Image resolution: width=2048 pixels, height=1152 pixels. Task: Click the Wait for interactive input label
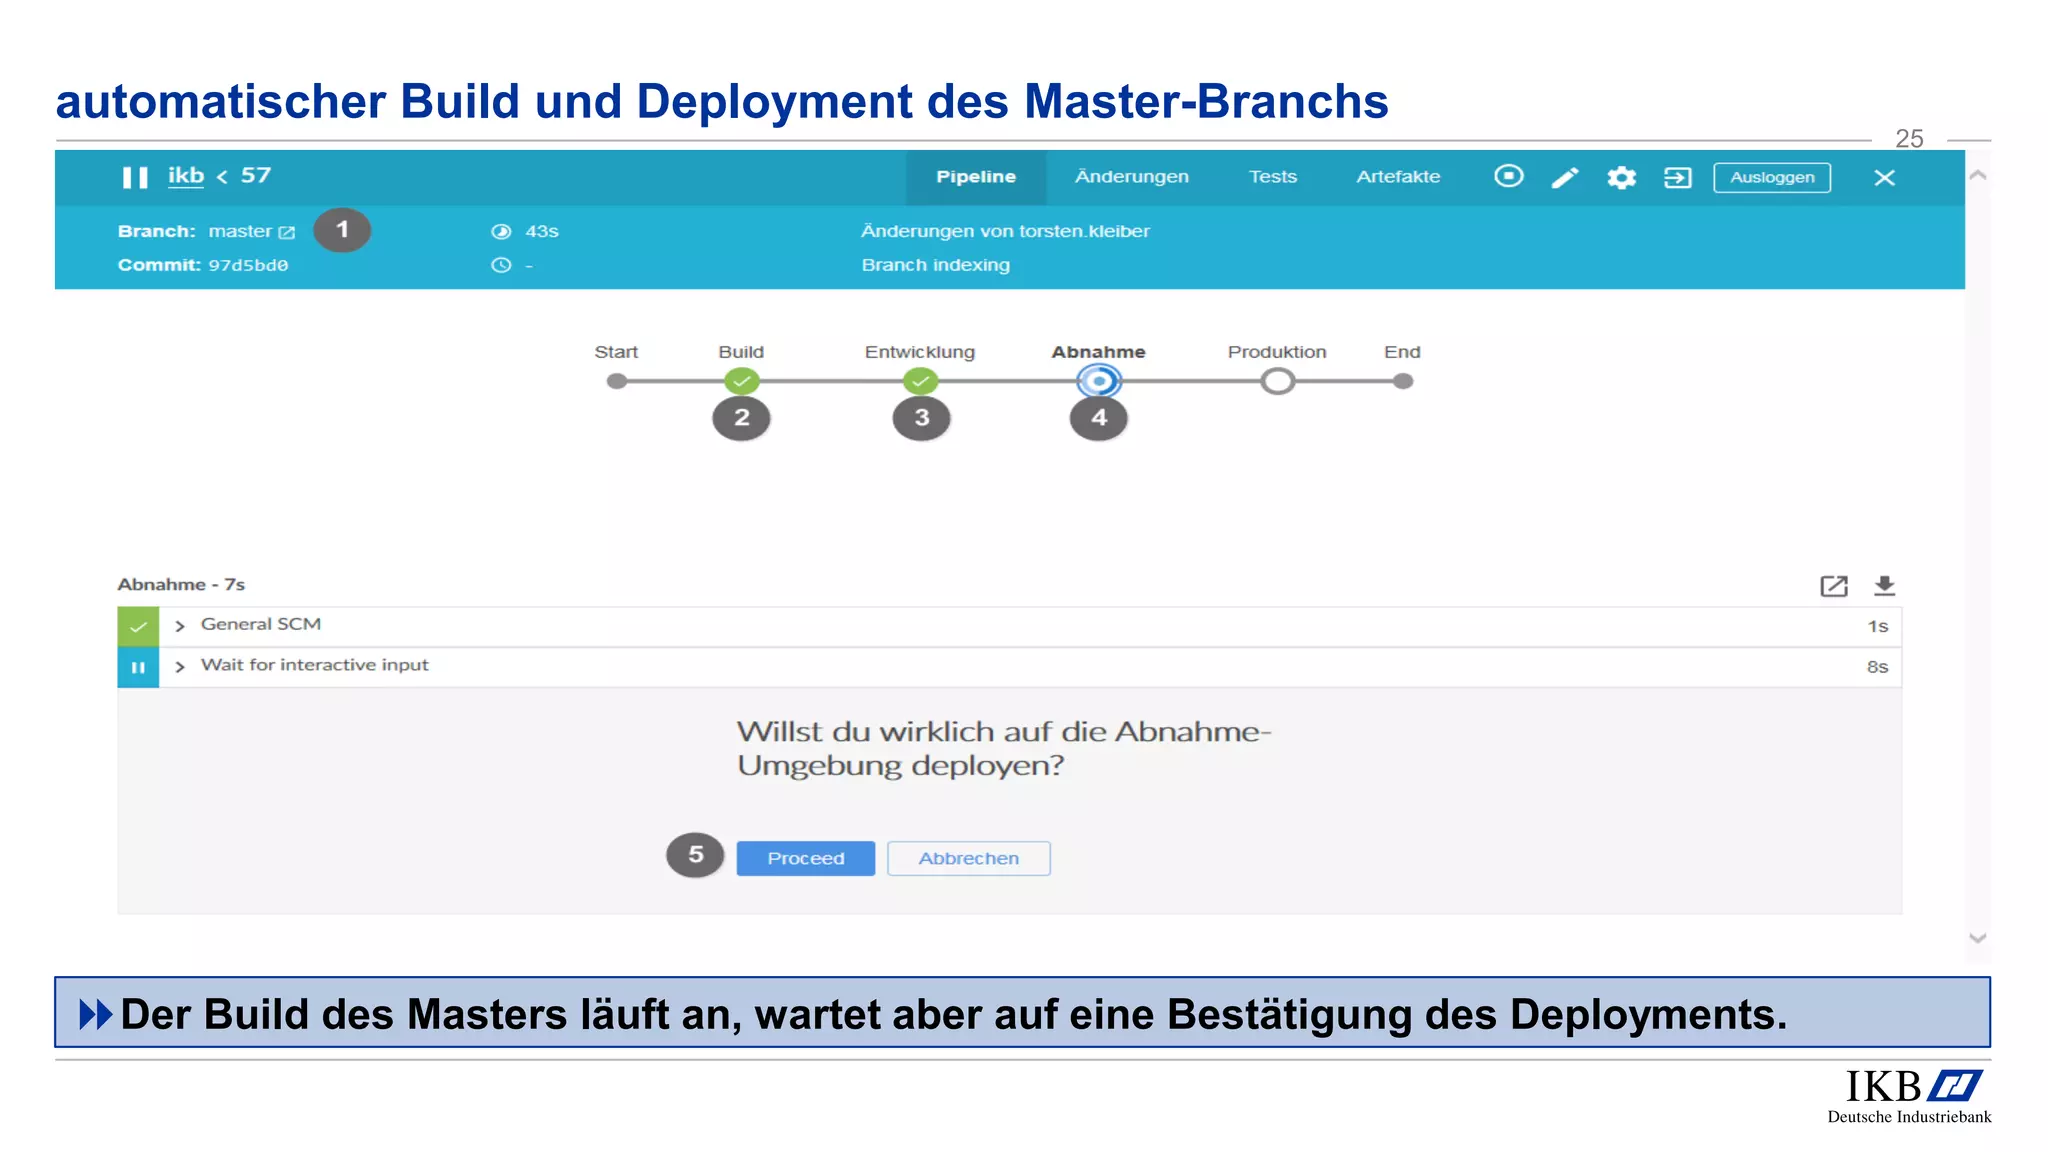[x=314, y=665]
